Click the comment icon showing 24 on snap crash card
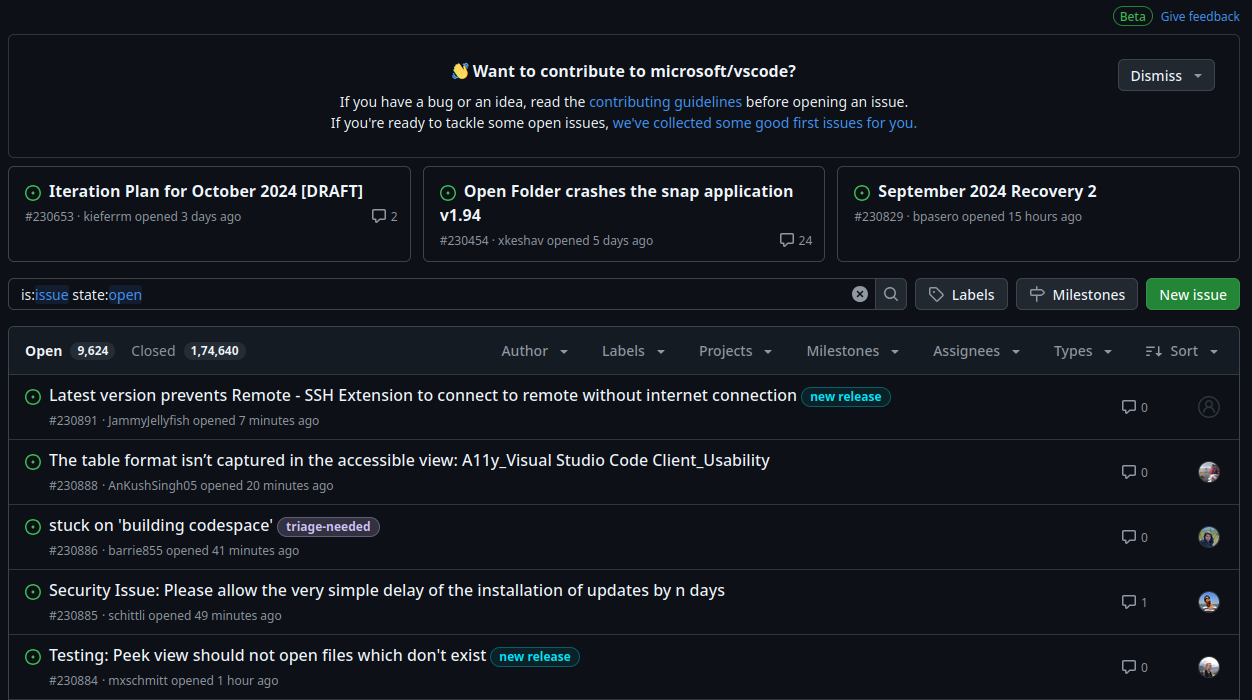The width and height of the screenshot is (1252, 700). [x=787, y=239]
